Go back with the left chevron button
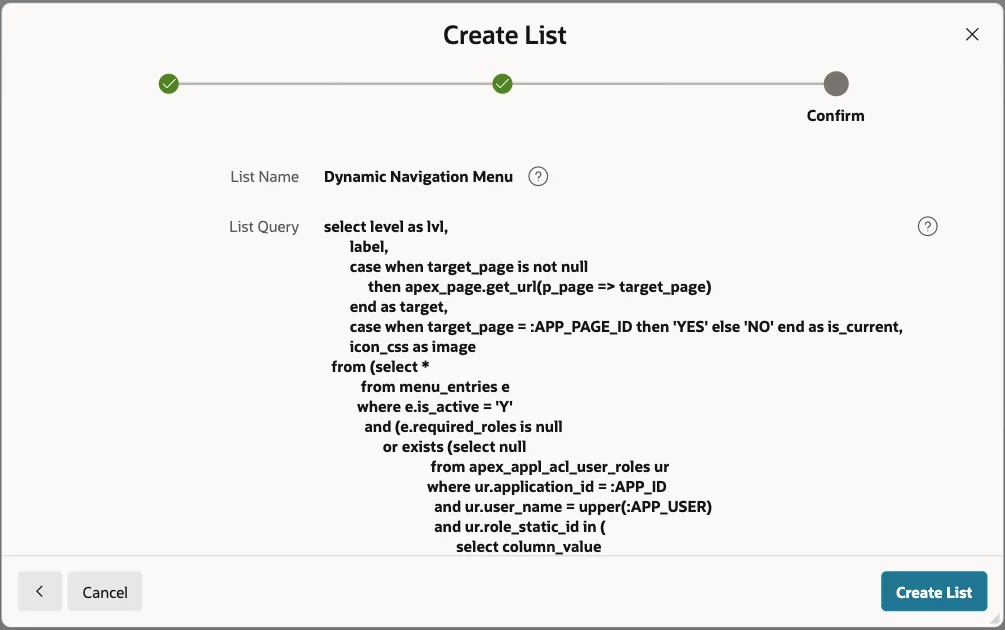 [x=40, y=591]
